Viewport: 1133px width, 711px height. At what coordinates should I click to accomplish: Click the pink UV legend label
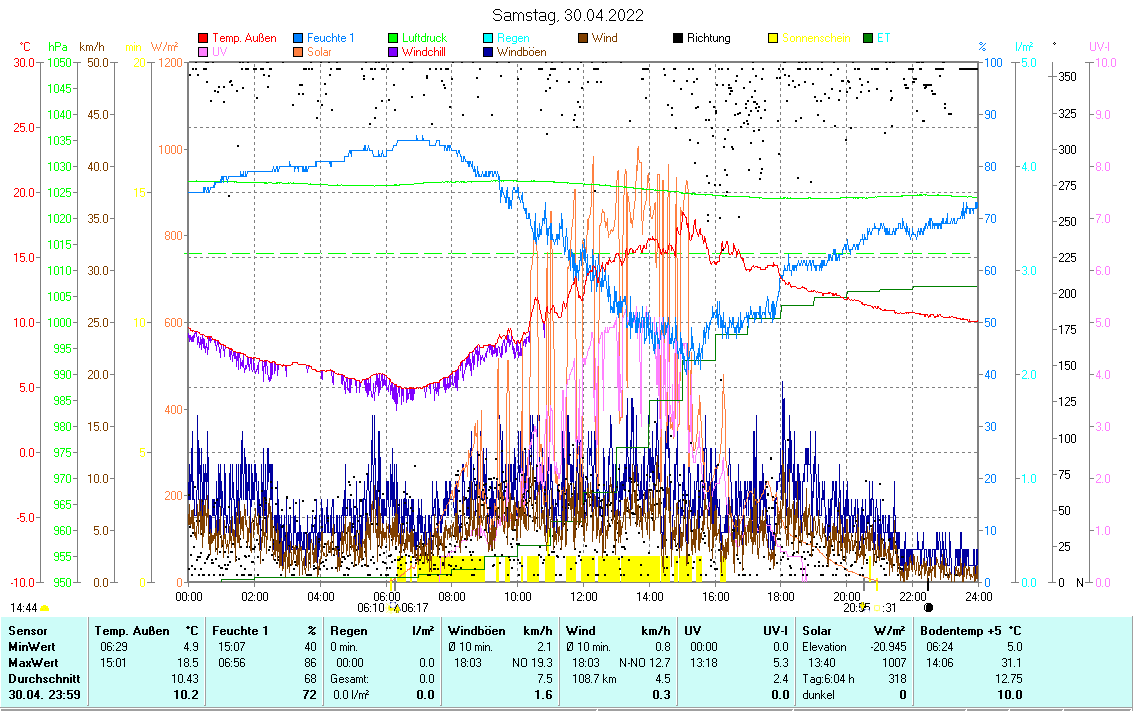(x=219, y=51)
